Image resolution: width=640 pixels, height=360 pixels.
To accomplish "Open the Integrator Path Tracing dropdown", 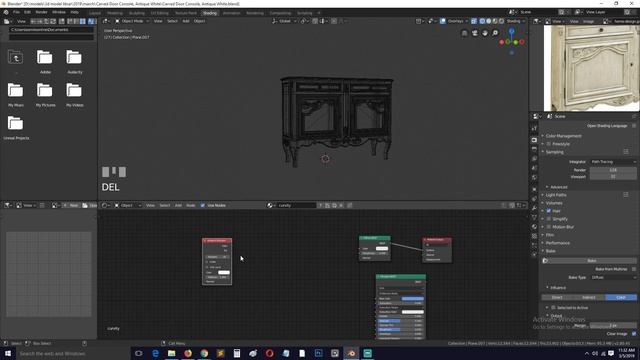I will tap(613, 162).
